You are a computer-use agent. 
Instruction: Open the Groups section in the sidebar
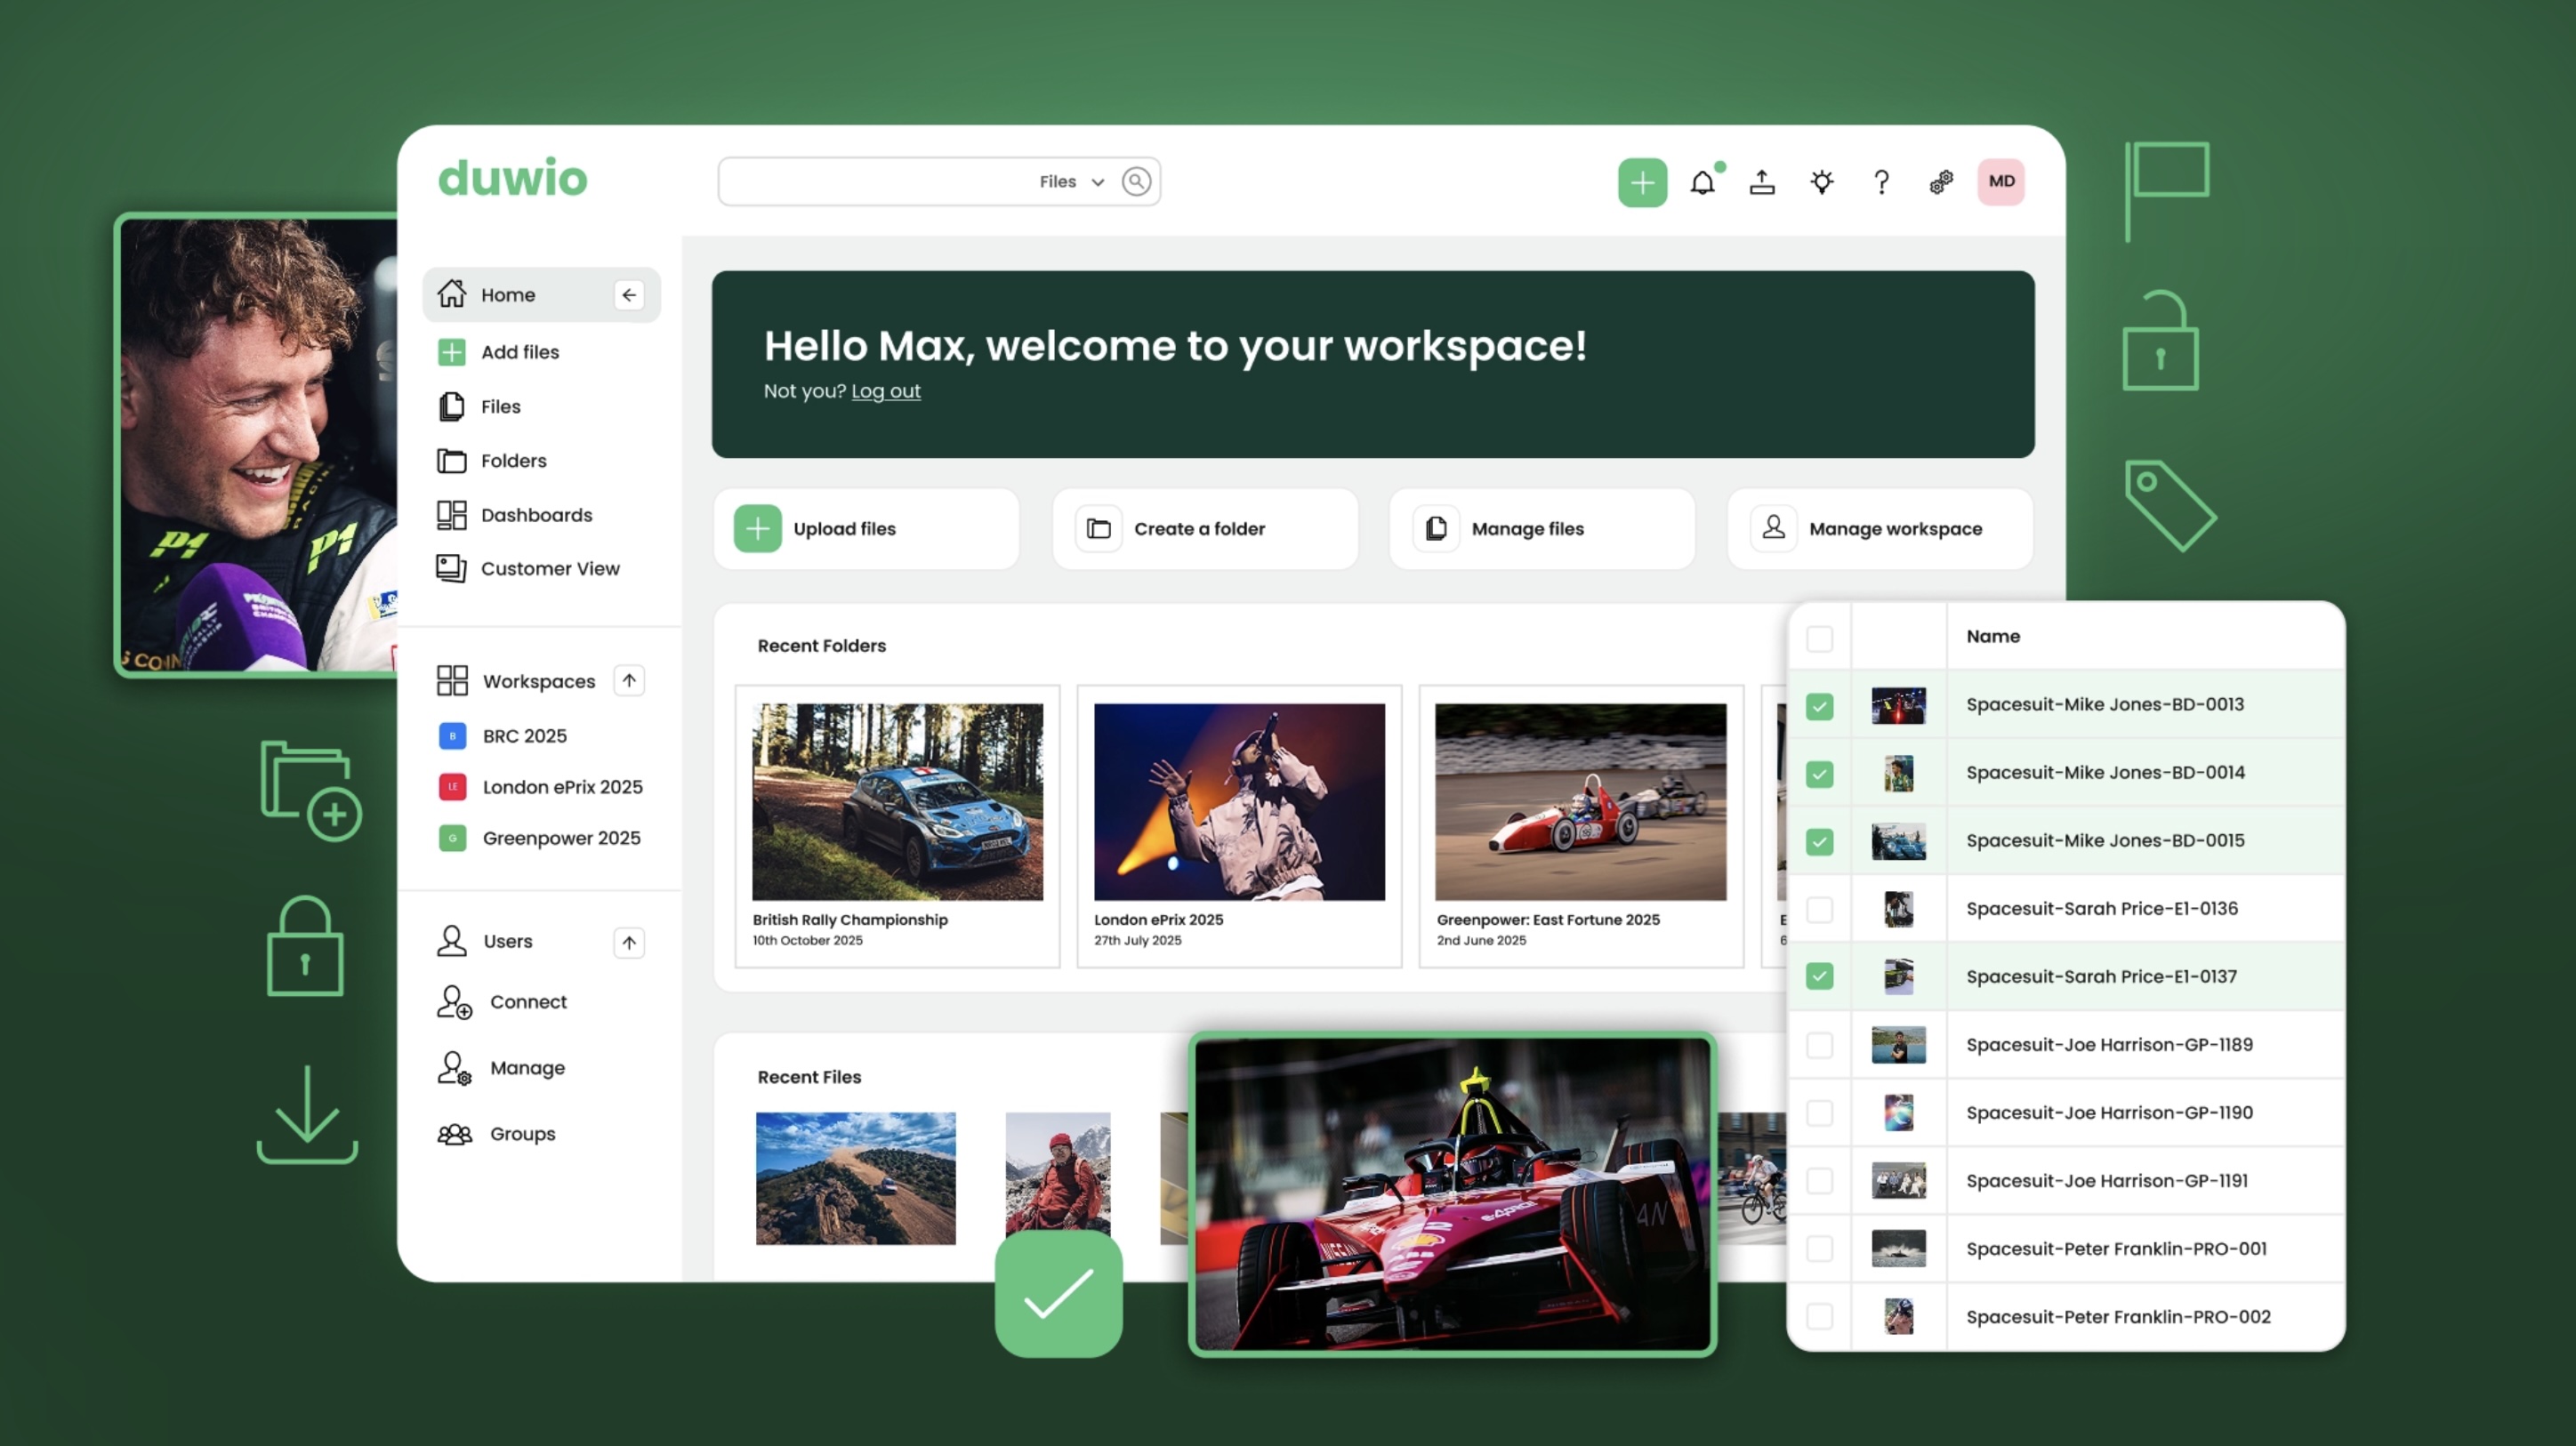coord(521,1133)
